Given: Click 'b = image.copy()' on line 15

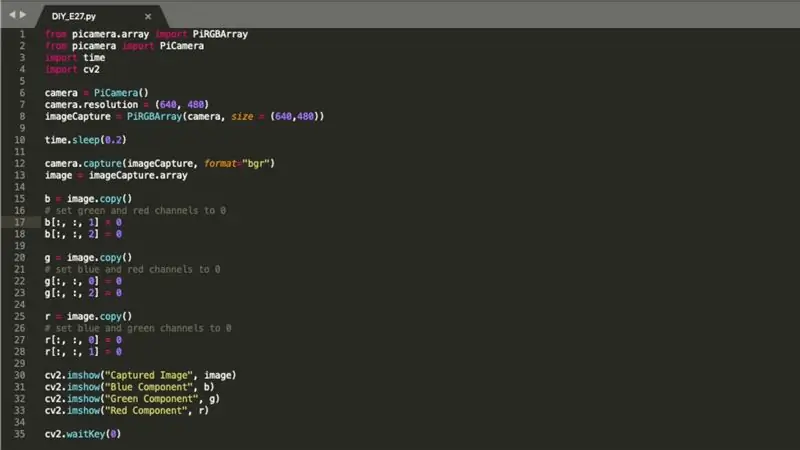Looking at the screenshot, I should pos(88,199).
